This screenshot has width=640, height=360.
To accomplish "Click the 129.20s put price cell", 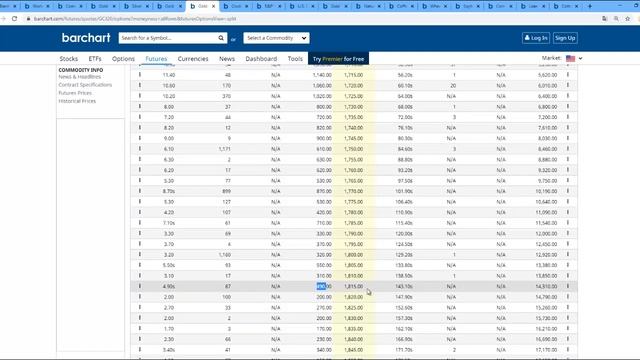I will pyautogui.click(x=404, y=254).
